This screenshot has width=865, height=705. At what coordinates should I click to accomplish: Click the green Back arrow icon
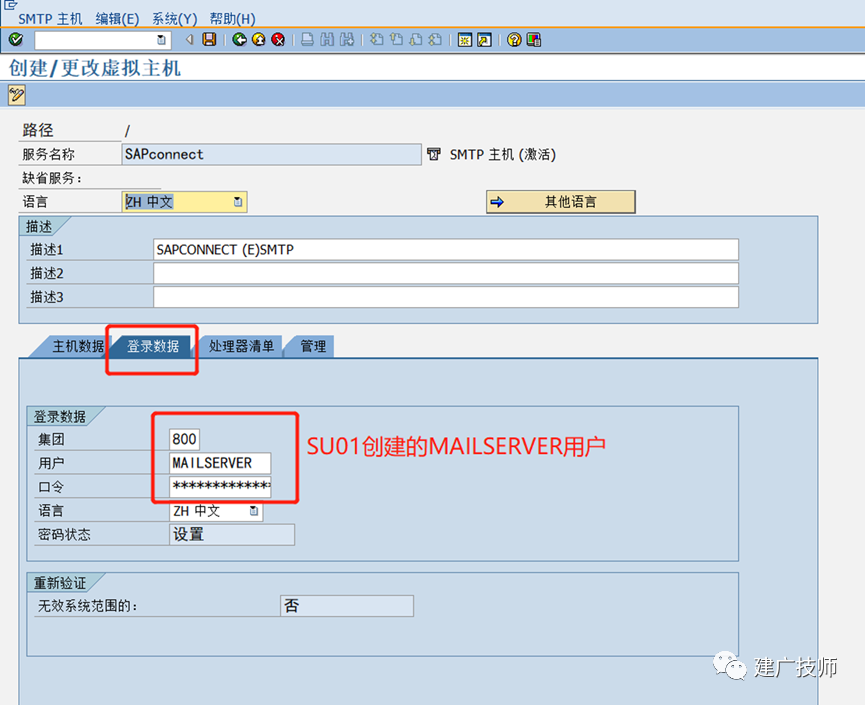point(239,40)
